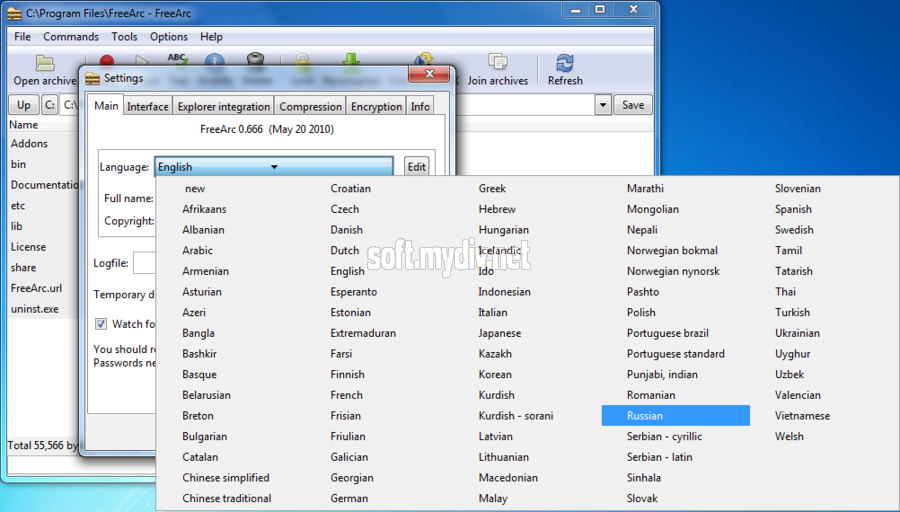Click the Refresh toolbar icon
900x512 pixels.
coord(565,62)
